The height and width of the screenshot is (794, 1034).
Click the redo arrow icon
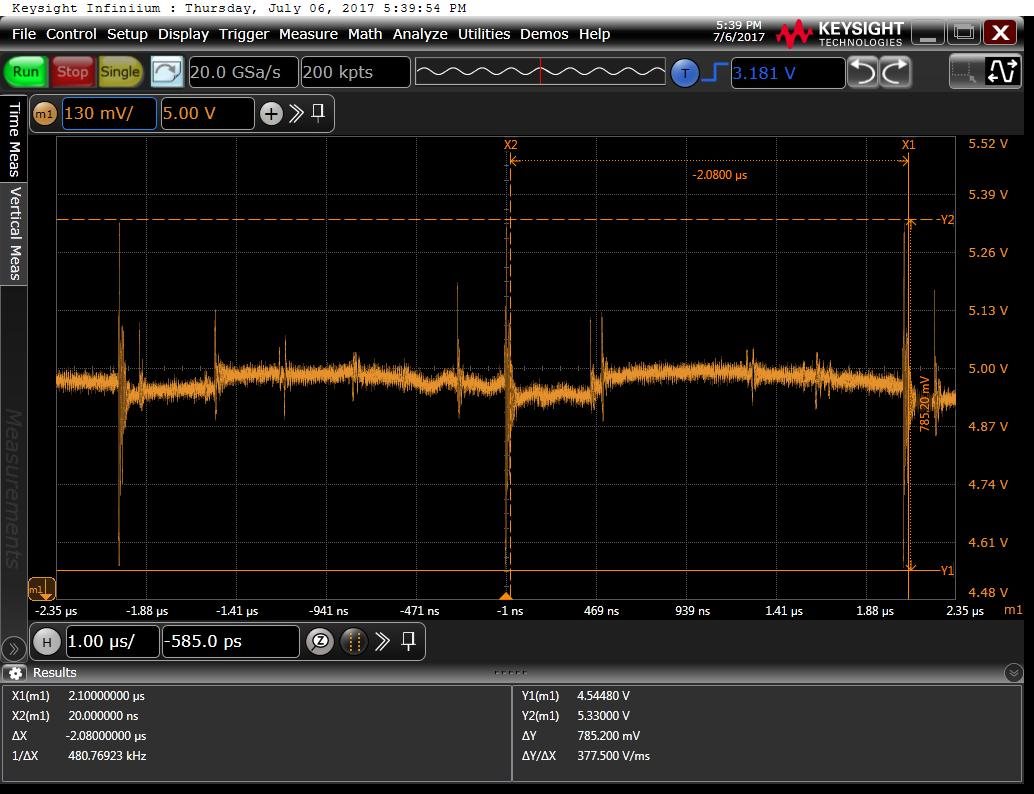(896, 72)
